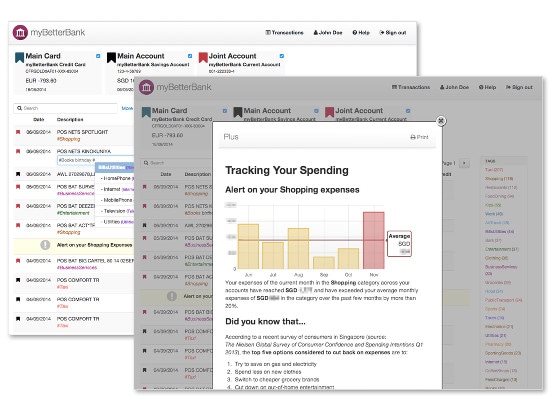Click SportingGoods tag in Tags sidebar
Image resolution: width=550 pixels, height=413 pixels.
503,353
